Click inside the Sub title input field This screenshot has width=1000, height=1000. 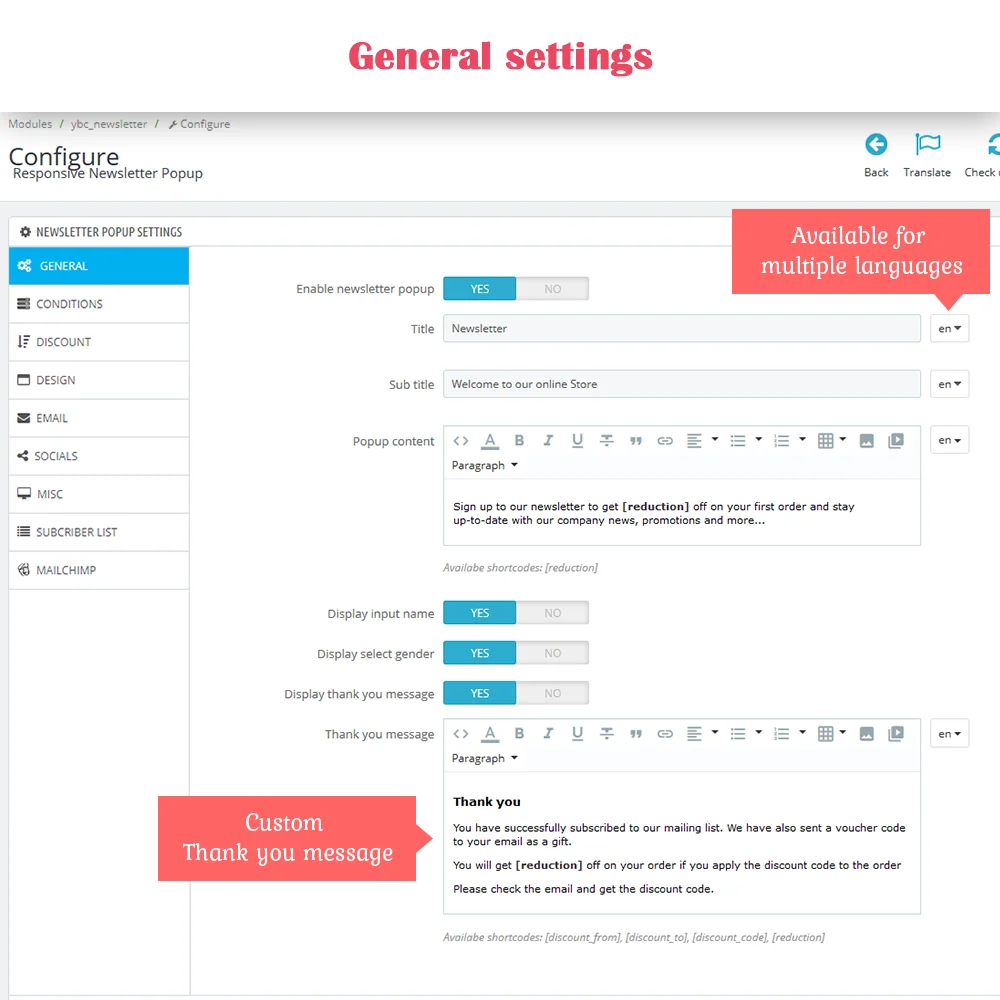pyautogui.click(x=681, y=384)
